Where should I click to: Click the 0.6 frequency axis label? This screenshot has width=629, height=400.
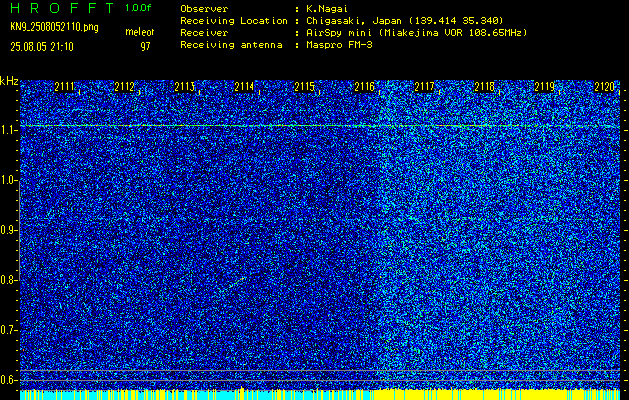tap(7, 380)
